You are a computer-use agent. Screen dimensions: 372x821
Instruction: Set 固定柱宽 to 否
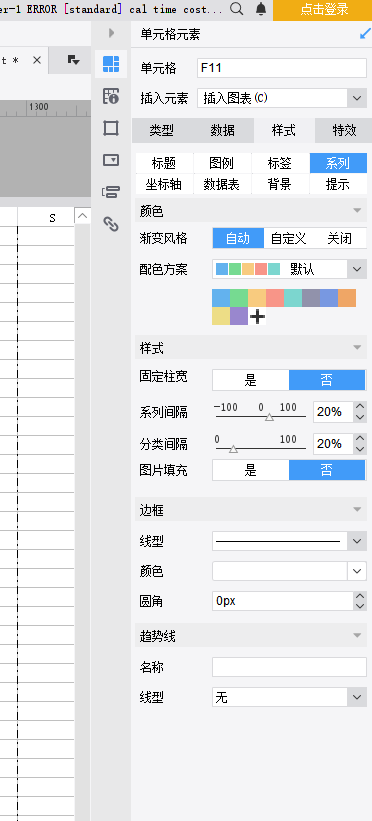click(327, 380)
